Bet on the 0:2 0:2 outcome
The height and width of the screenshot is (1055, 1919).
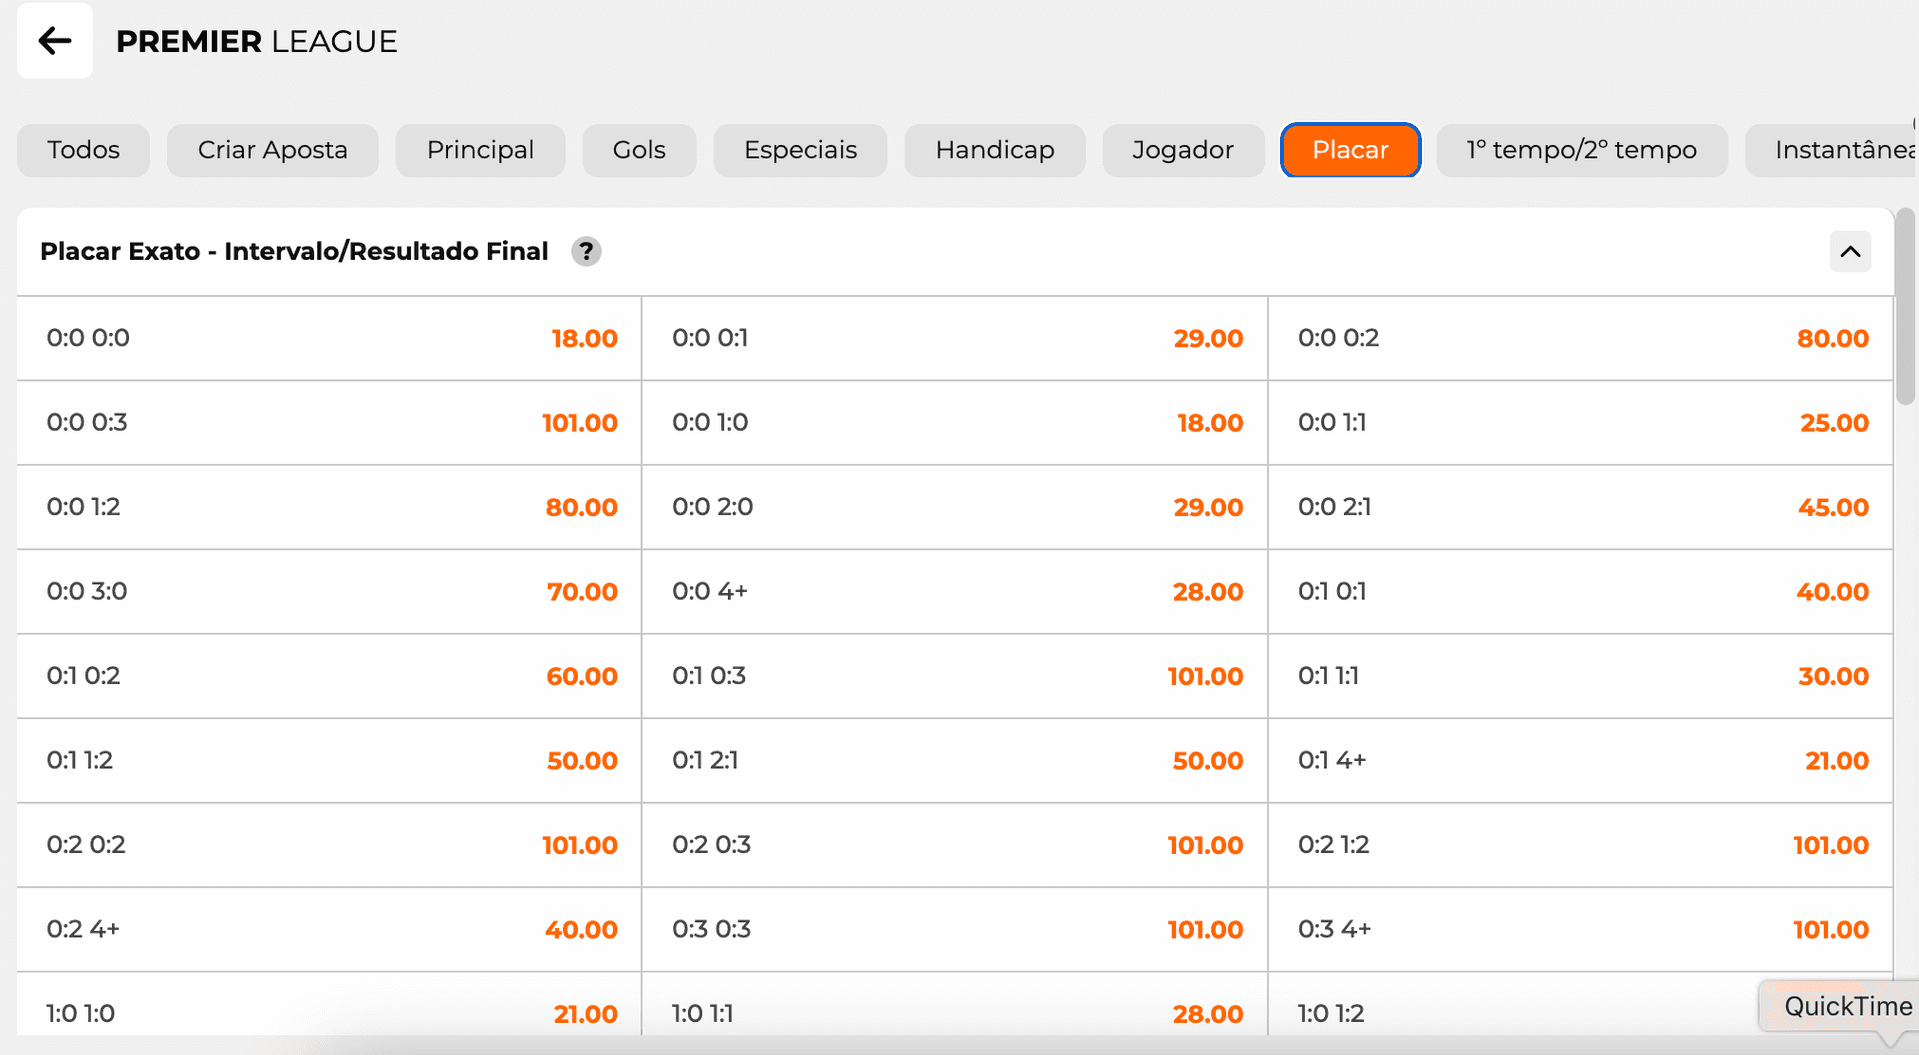tap(329, 845)
